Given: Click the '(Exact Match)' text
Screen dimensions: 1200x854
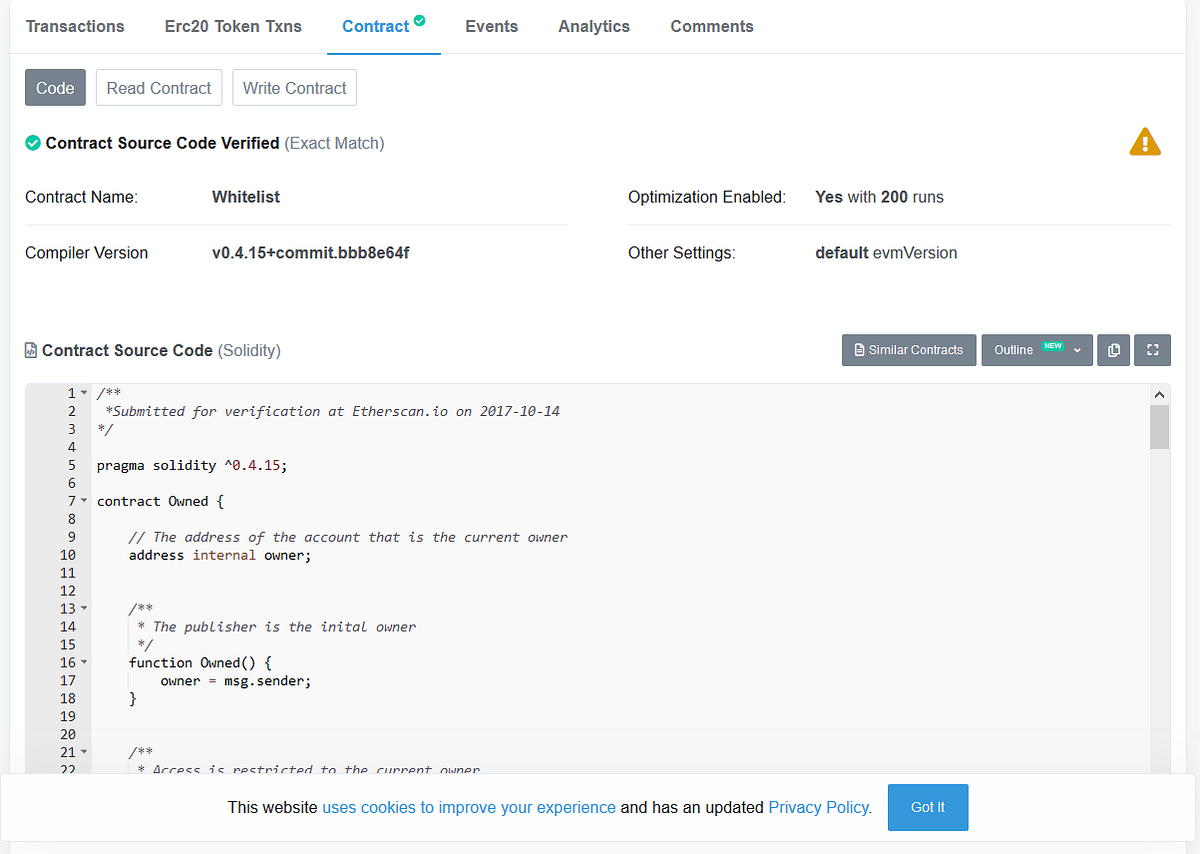Looking at the screenshot, I should click(334, 143).
